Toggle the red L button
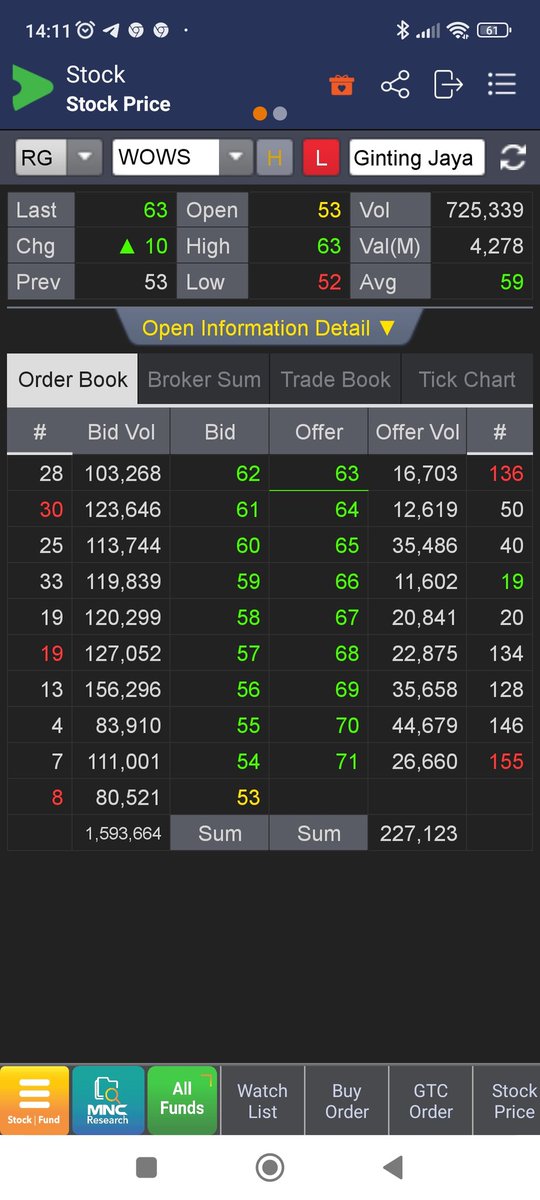The image size is (540, 1200). coord(321,158)
